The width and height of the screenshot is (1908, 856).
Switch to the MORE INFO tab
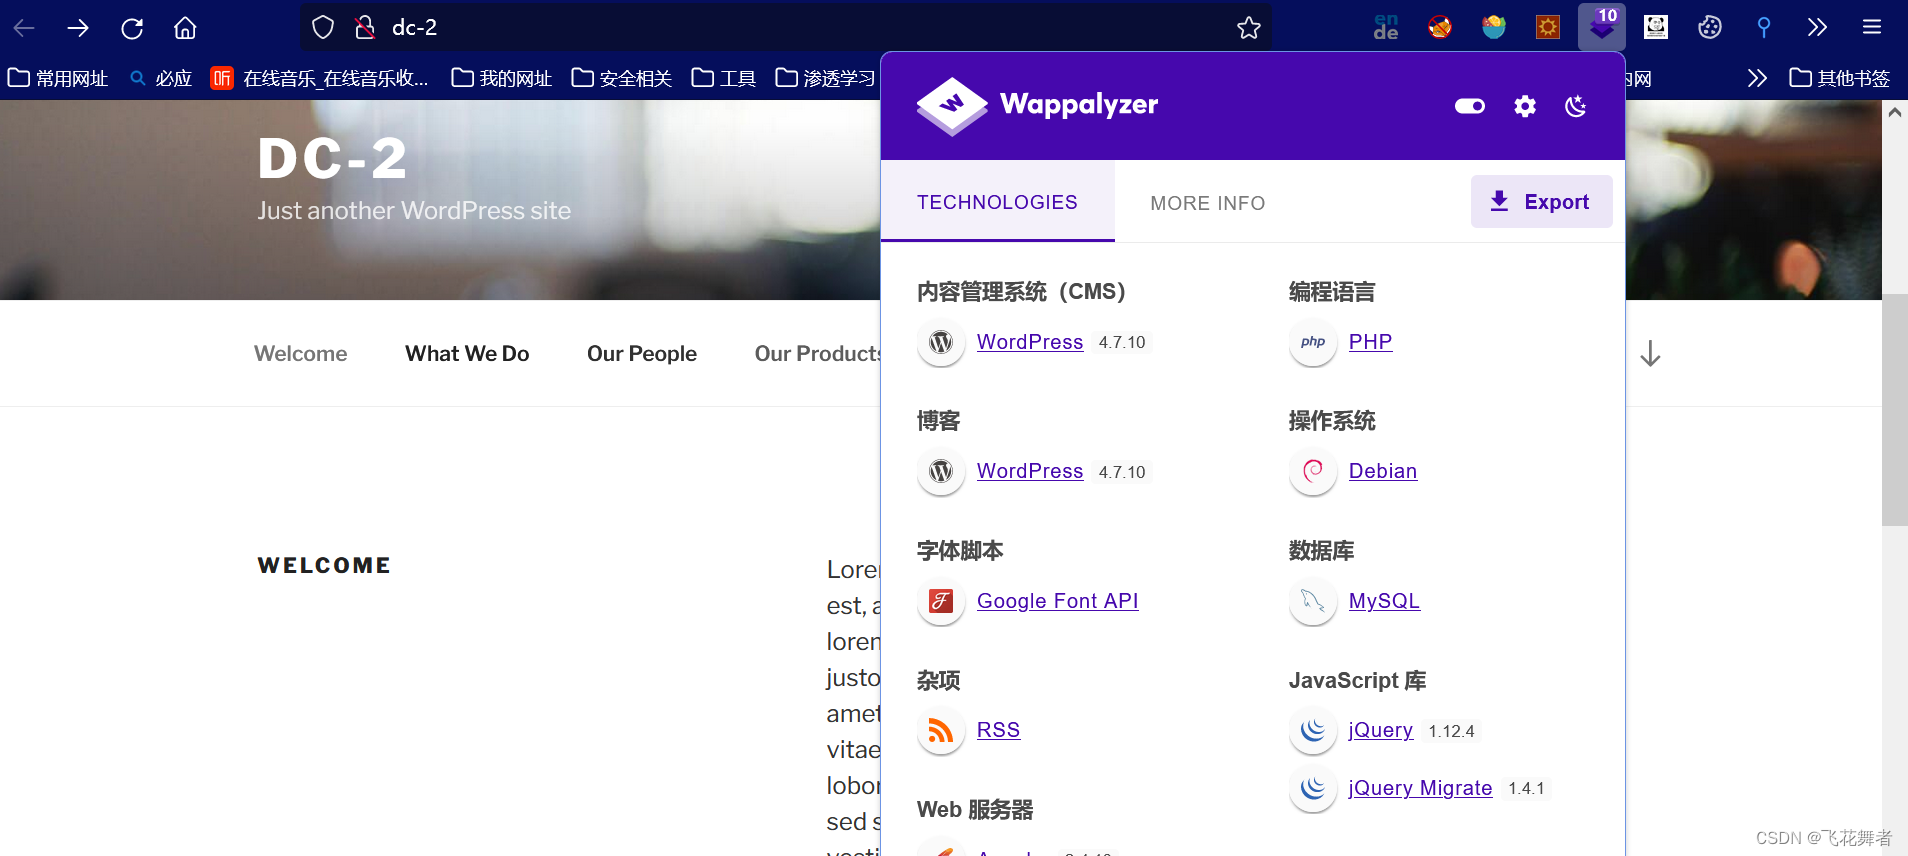pyautogui.click(x=1208, y=203)
